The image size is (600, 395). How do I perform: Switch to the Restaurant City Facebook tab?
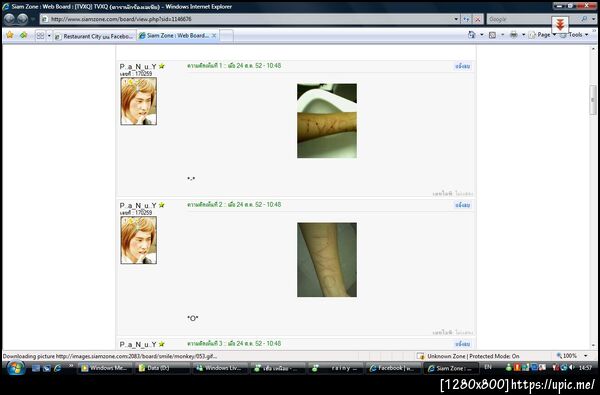point(95,36)
